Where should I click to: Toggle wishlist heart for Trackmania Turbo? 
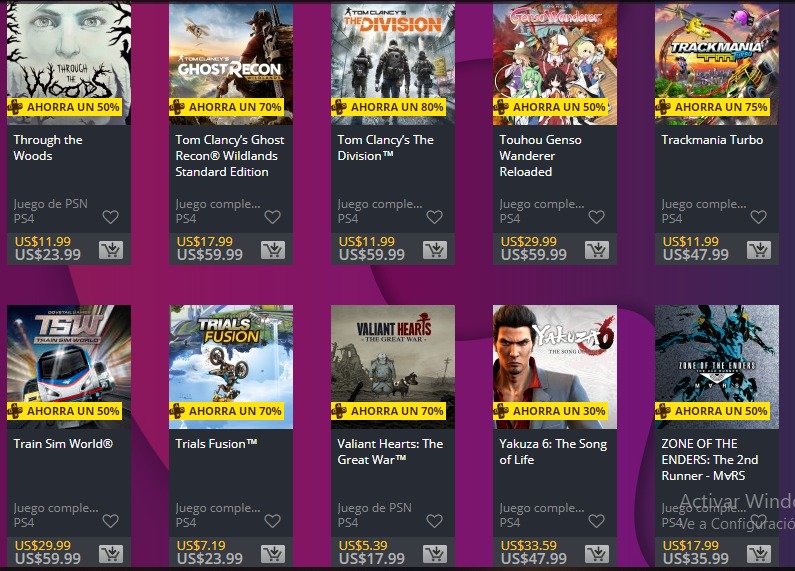(758, 217)
